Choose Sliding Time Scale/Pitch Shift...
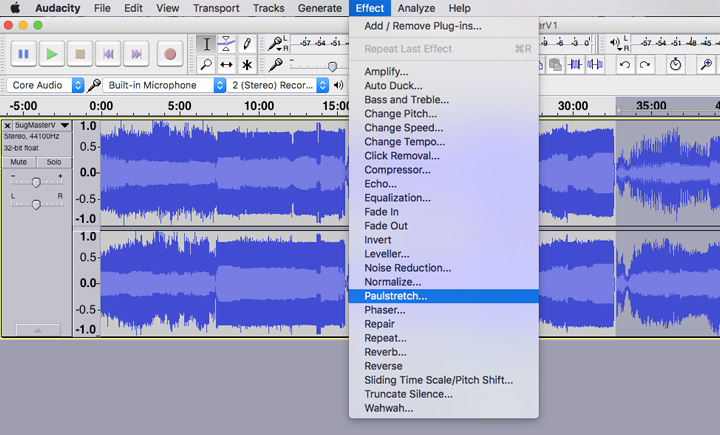 [x=444, y=380]
